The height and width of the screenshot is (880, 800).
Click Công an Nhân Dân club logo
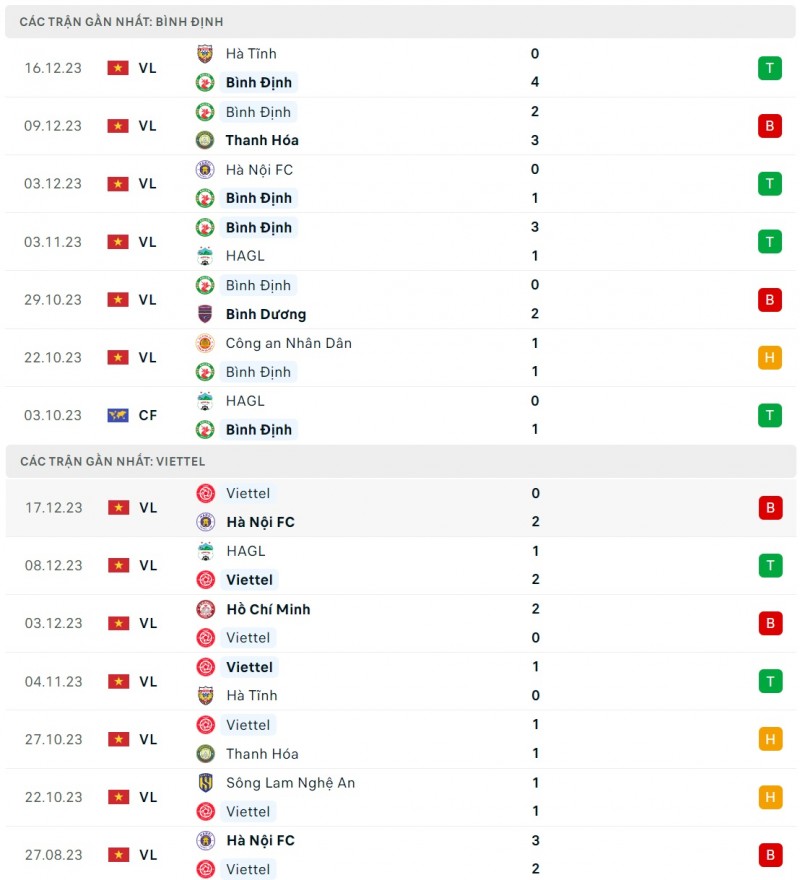[x=205, y=343]
